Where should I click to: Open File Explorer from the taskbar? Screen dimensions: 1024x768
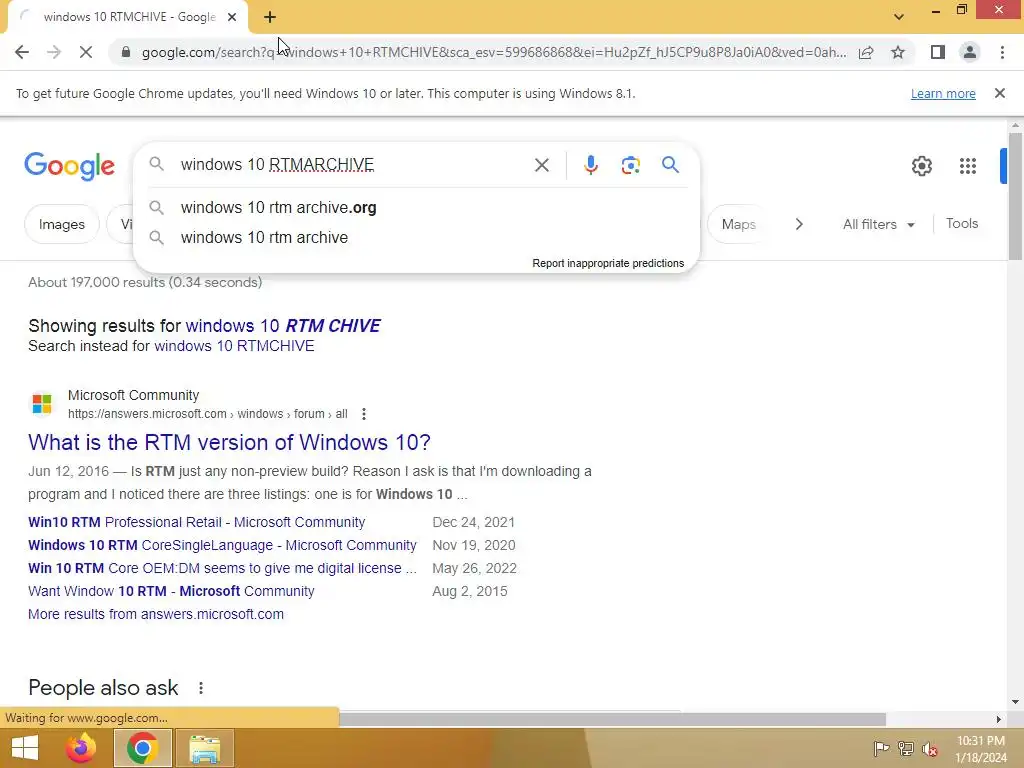[204, 748]
